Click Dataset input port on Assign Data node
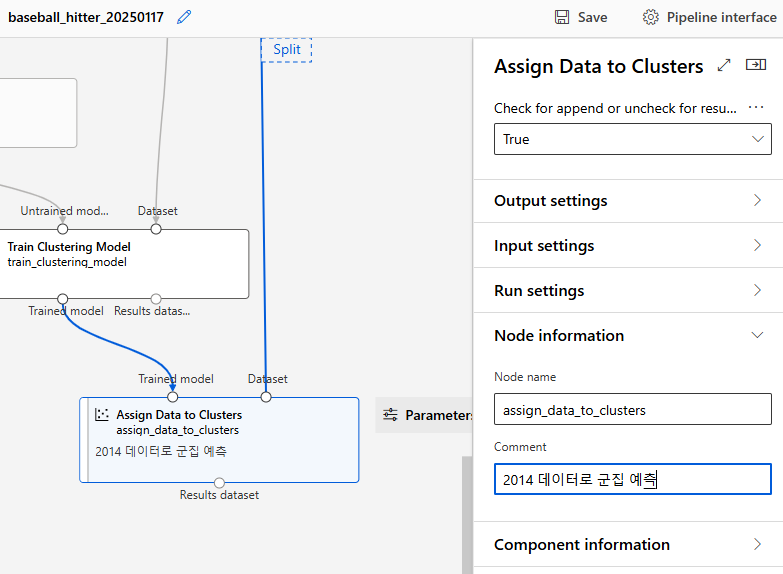The width and height of the screenshot is (783, 574). coord(266,397)
